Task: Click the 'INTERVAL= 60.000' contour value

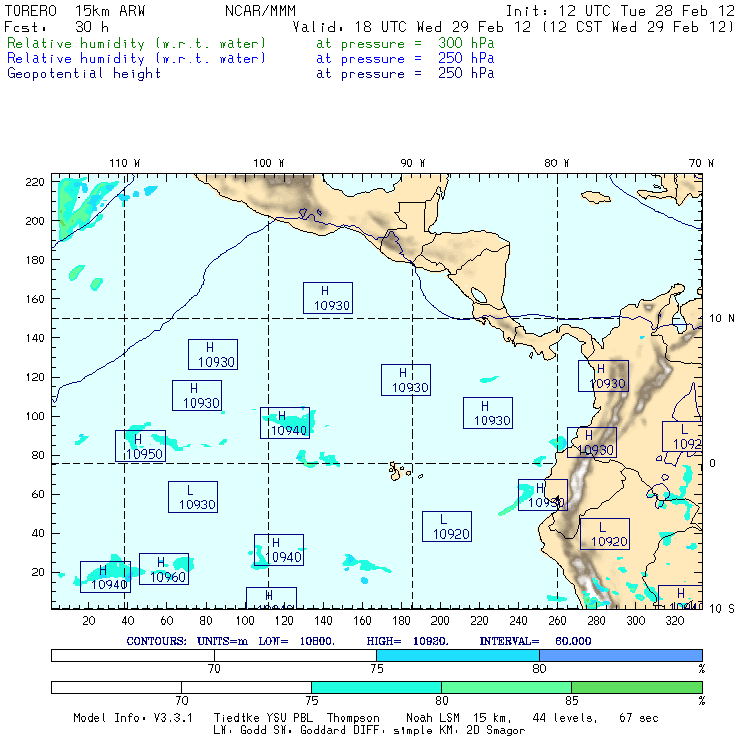Action: (535, 641)
